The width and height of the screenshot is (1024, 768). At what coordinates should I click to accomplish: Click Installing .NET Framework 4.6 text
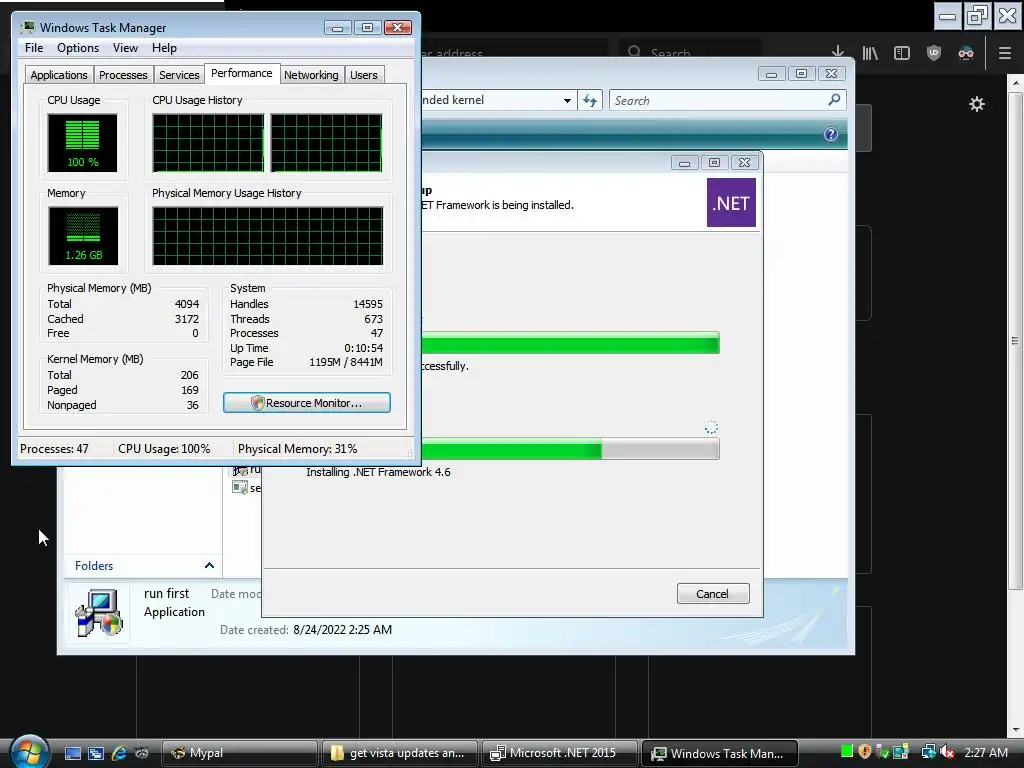[x=378, y=472]
